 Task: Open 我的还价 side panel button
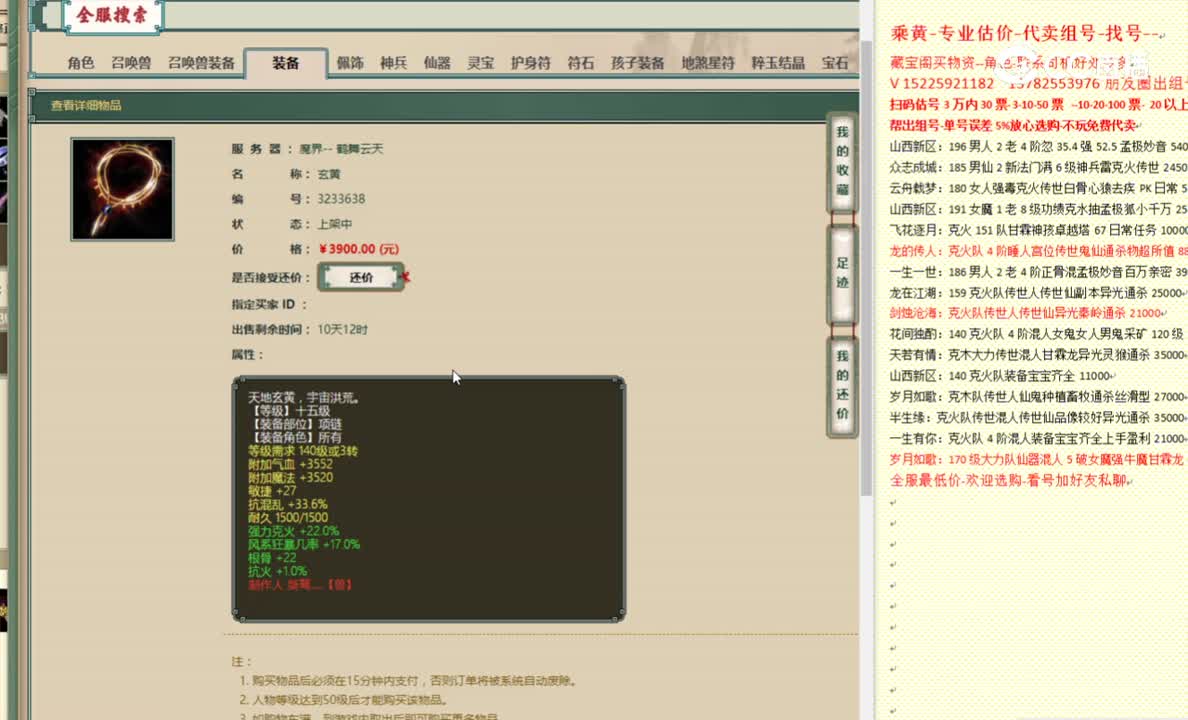[842, 385]
